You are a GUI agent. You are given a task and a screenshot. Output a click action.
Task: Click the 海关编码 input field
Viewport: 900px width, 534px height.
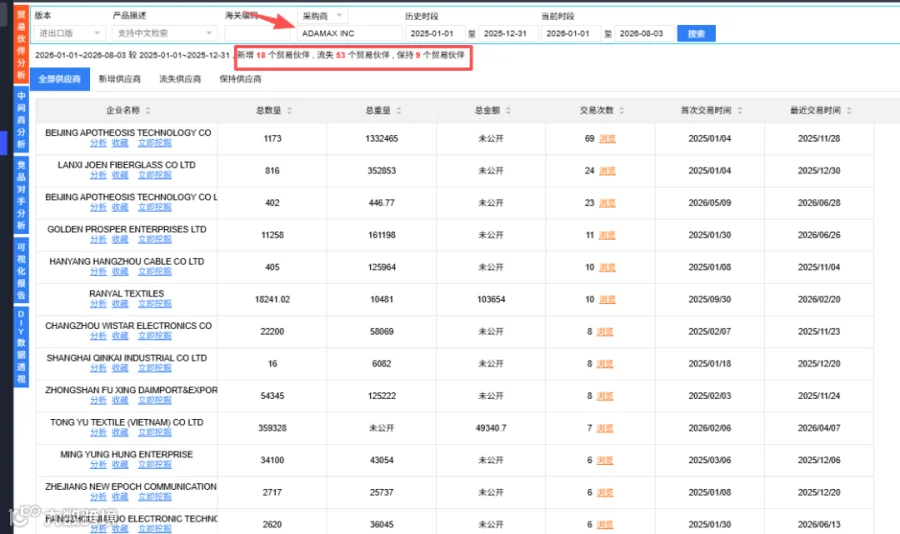(258, 33)
